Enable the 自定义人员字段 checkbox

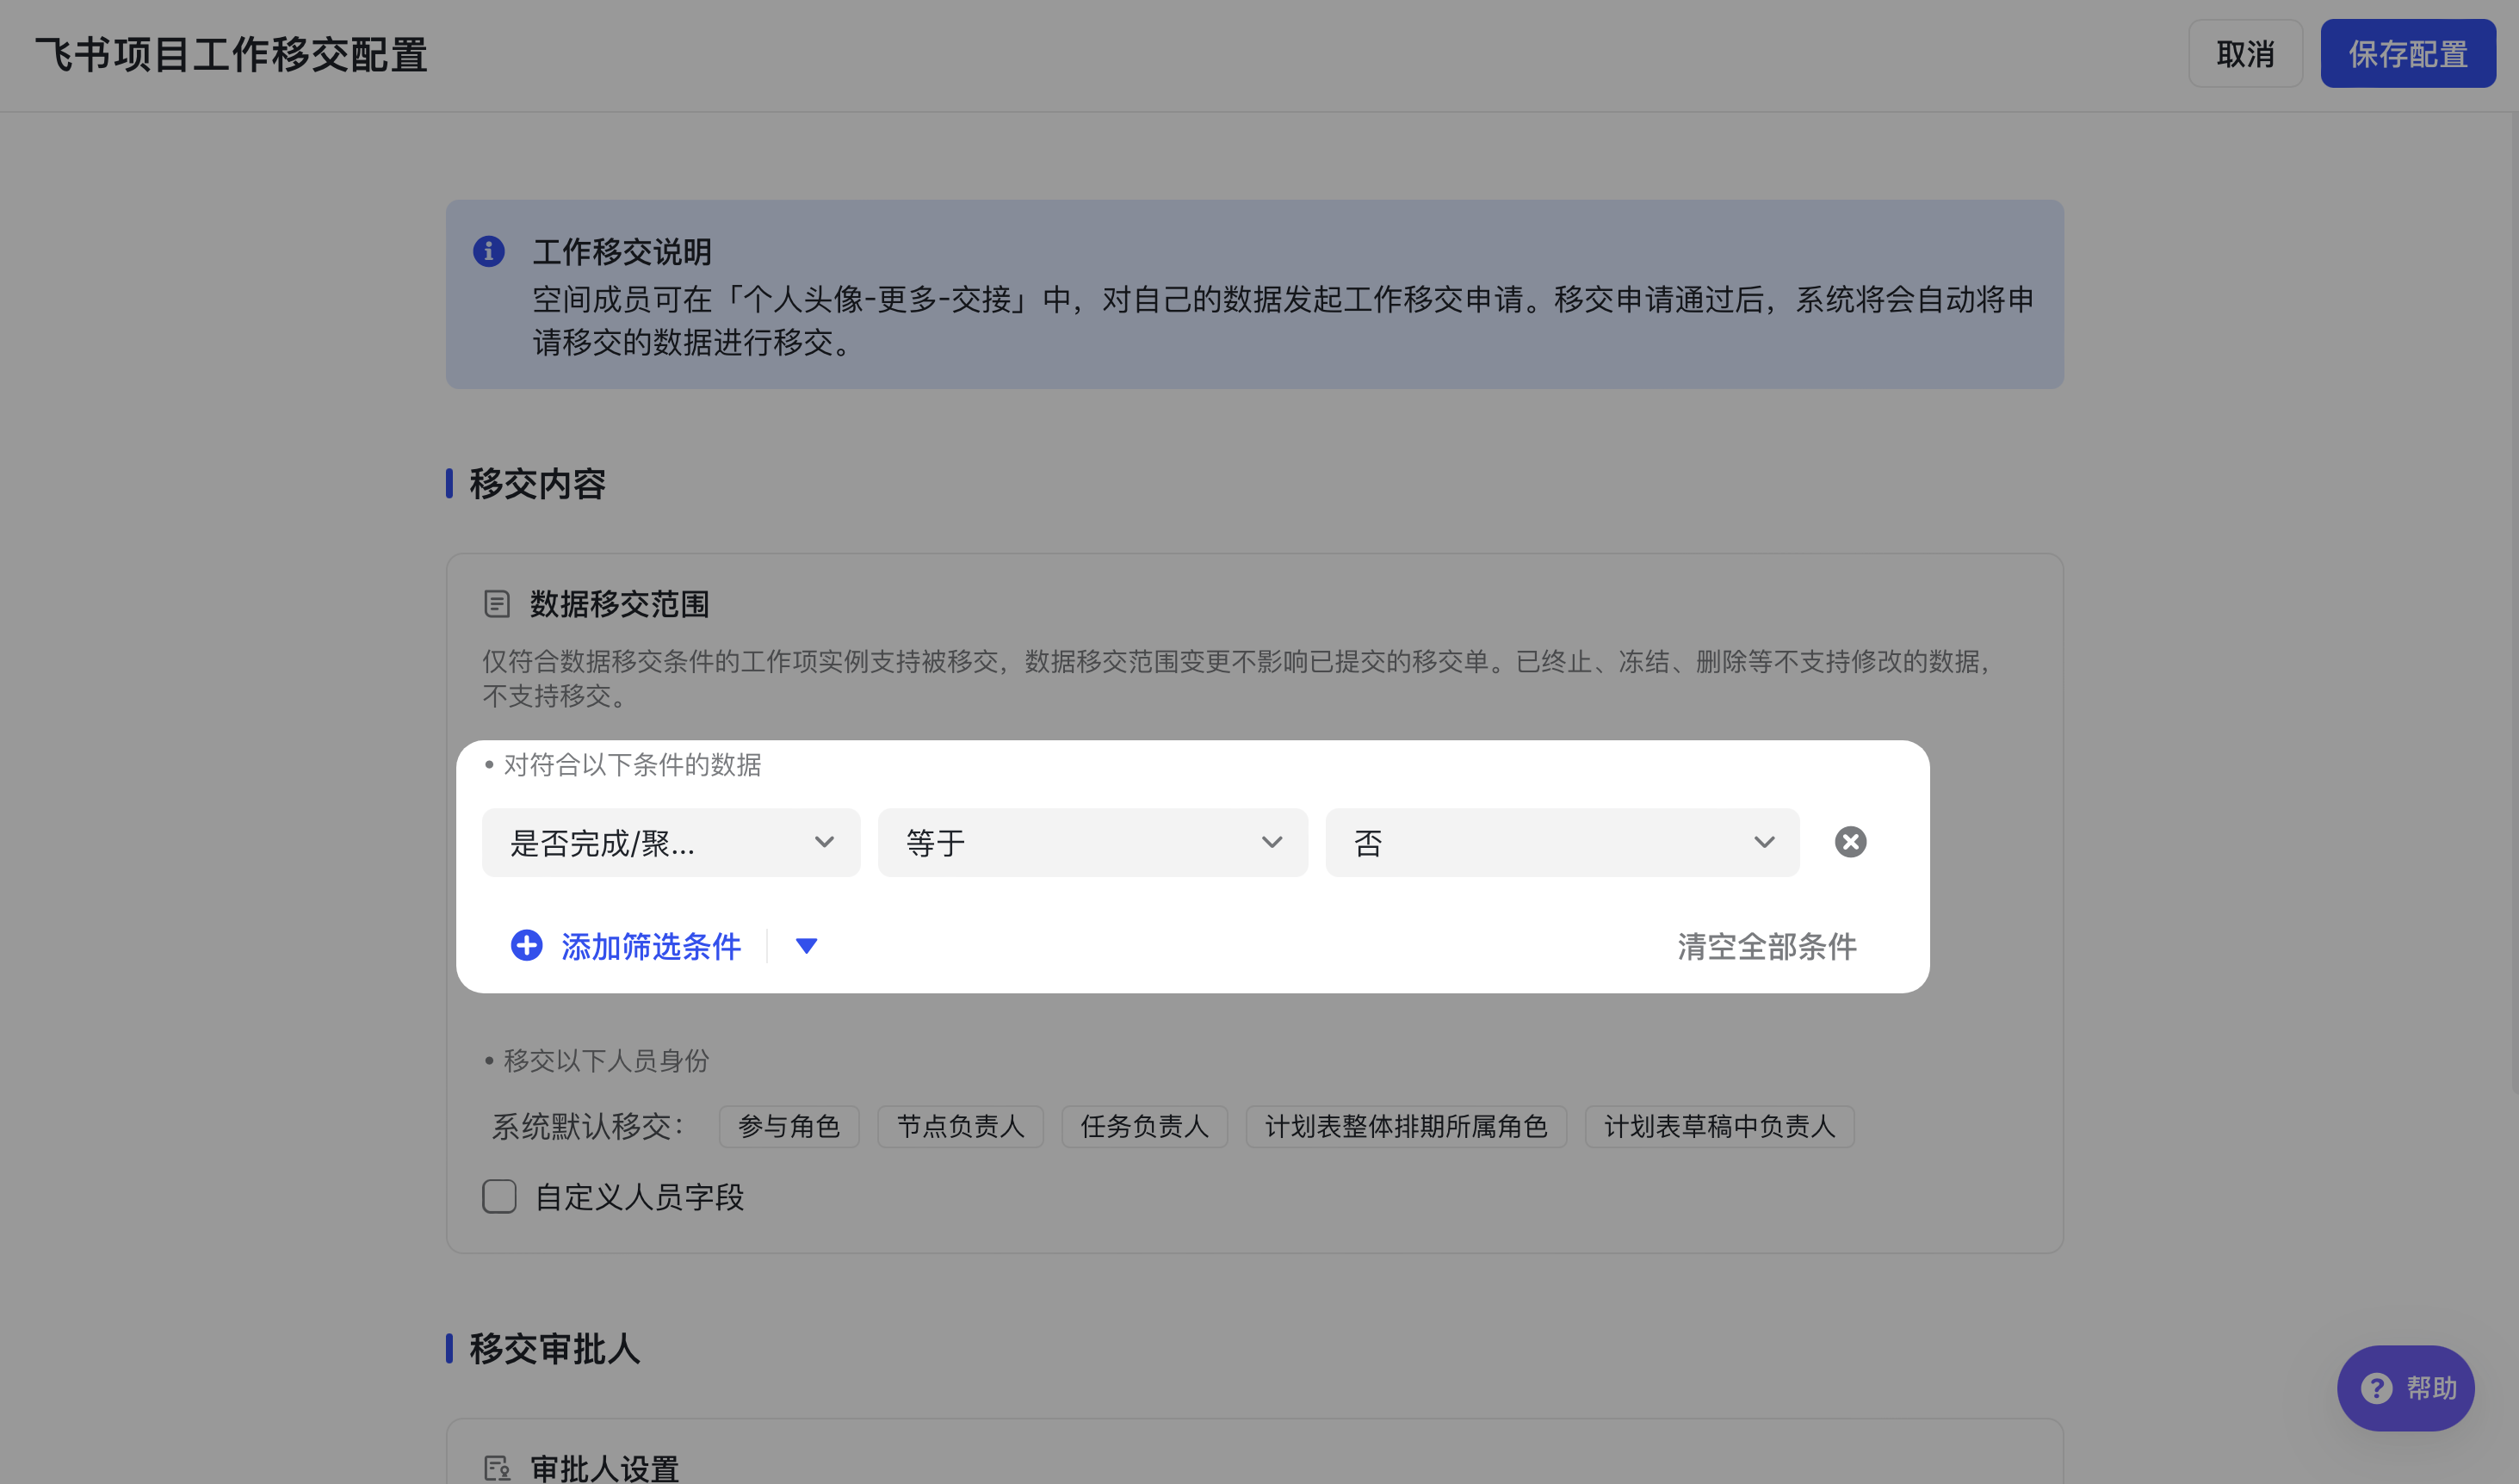pyautogui.click(x=499, y=1196)
